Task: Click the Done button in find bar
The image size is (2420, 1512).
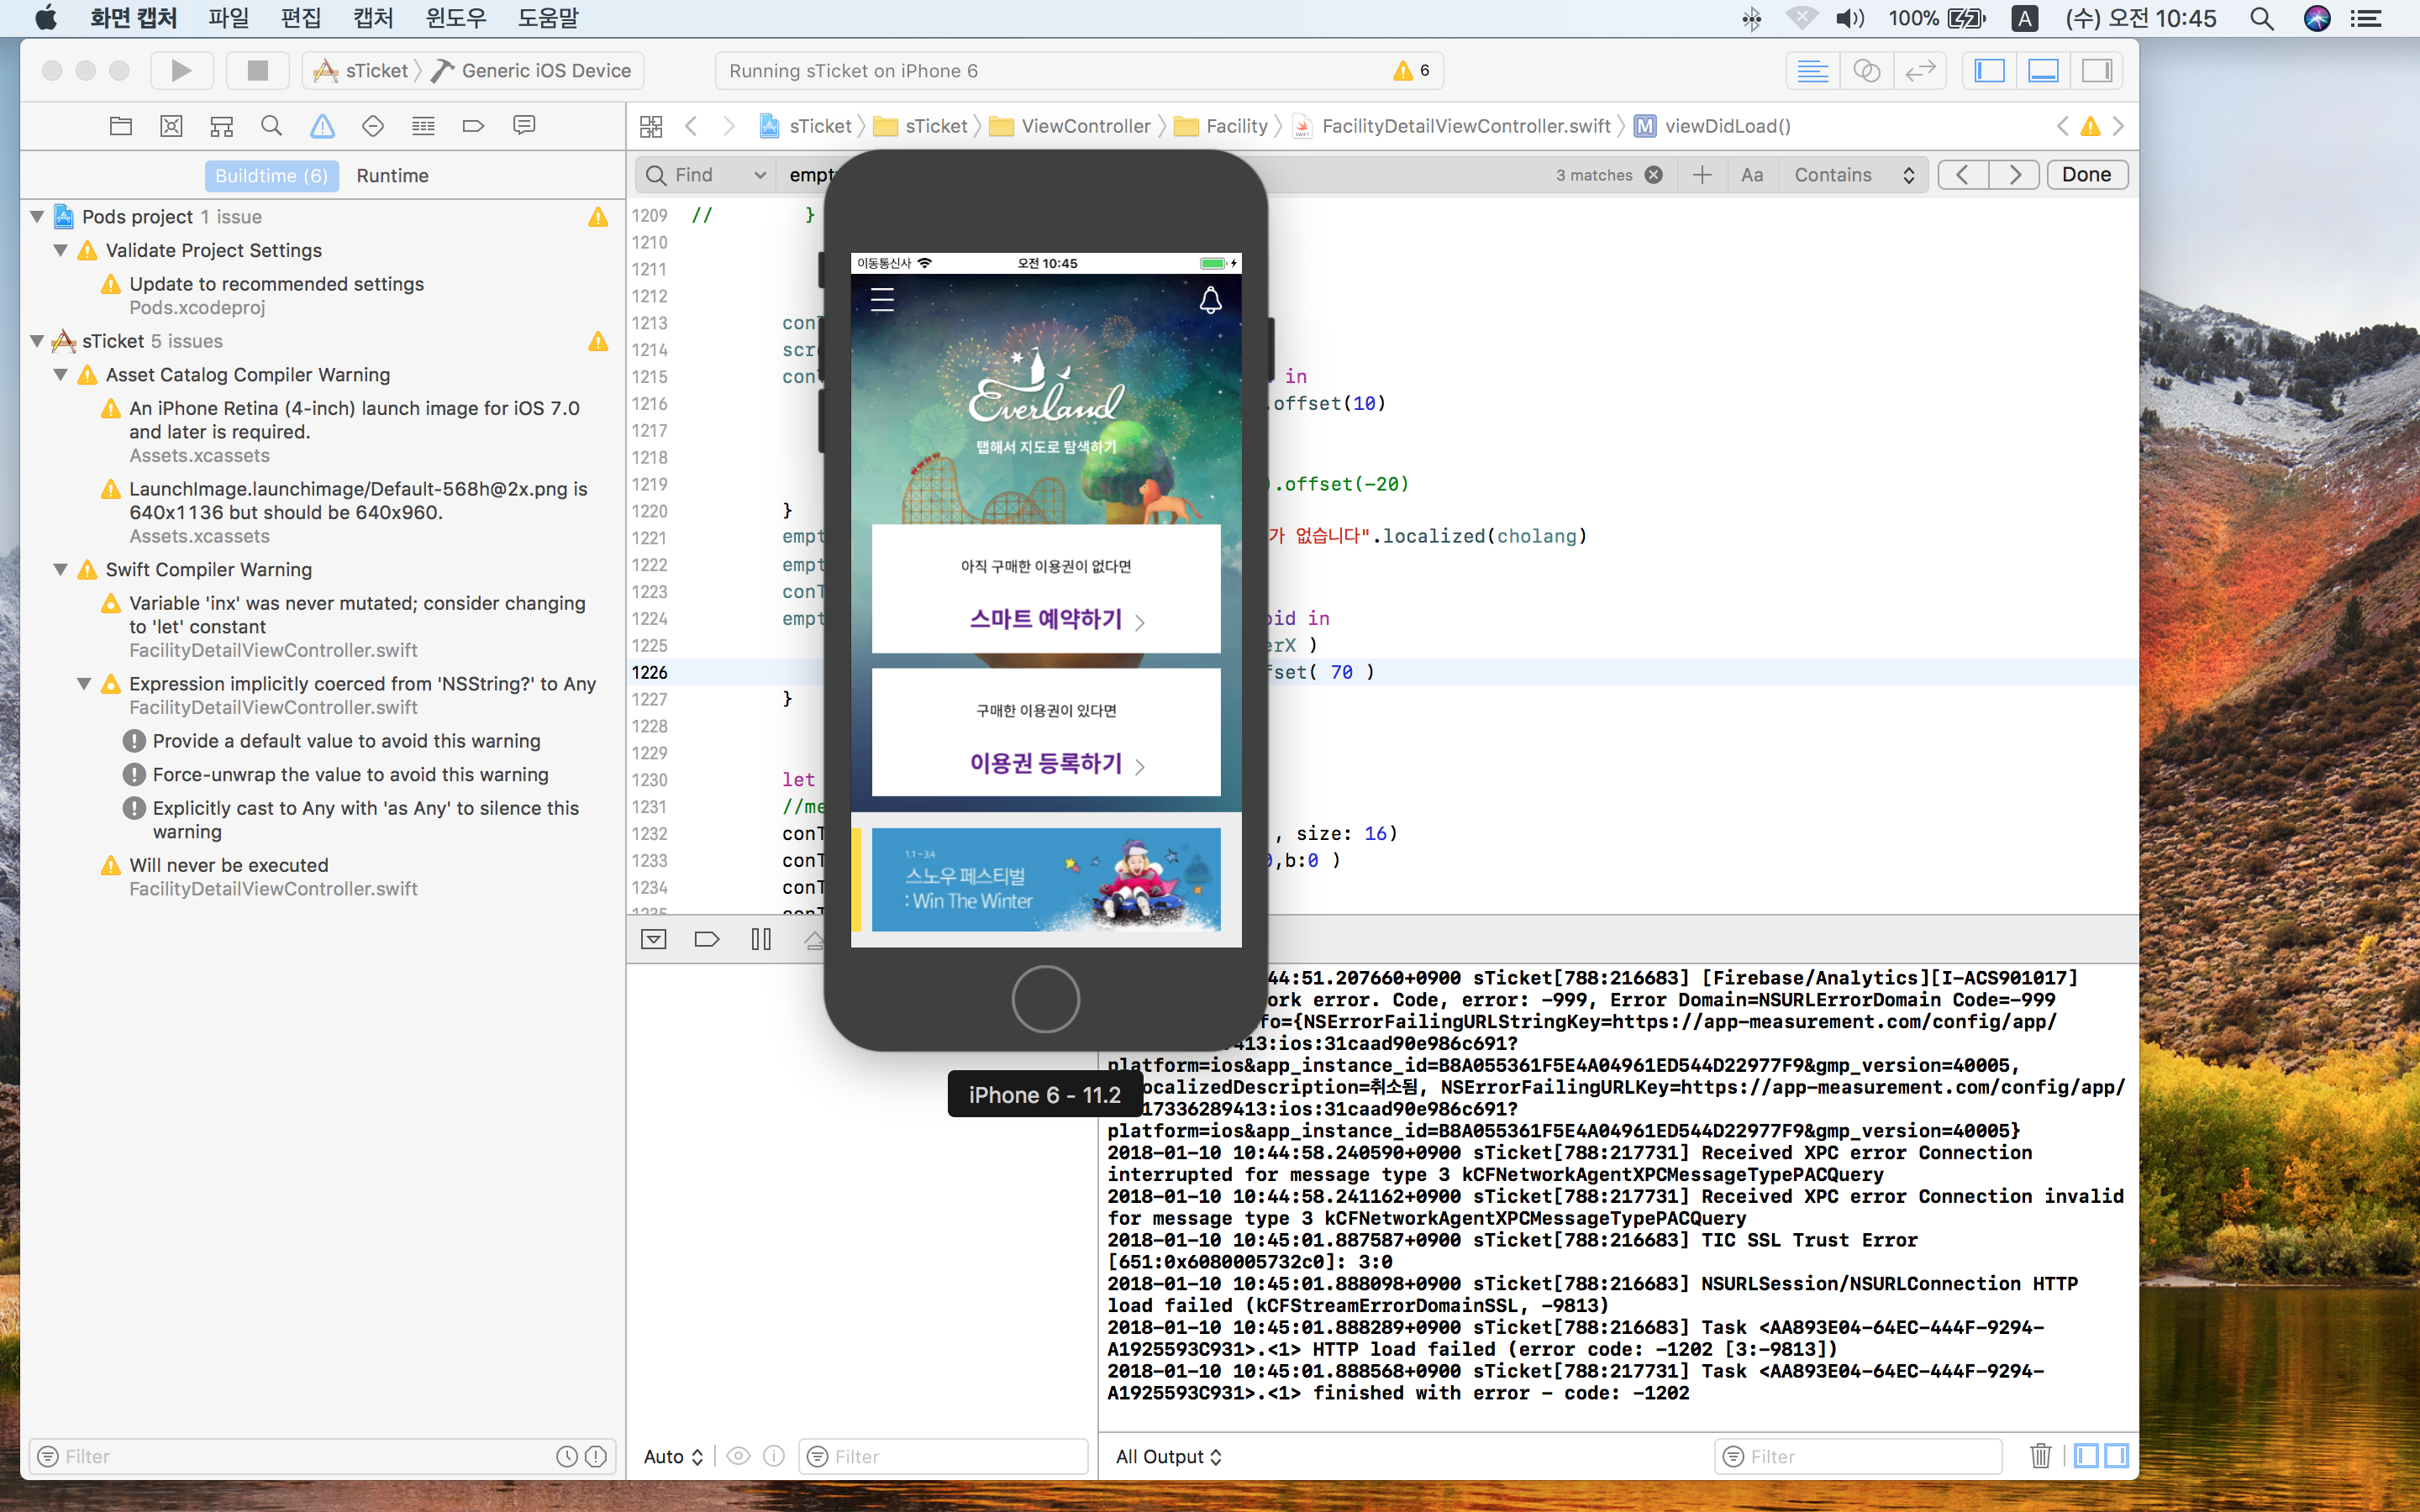Action: pyautogui.click(x=2086, y=175)
